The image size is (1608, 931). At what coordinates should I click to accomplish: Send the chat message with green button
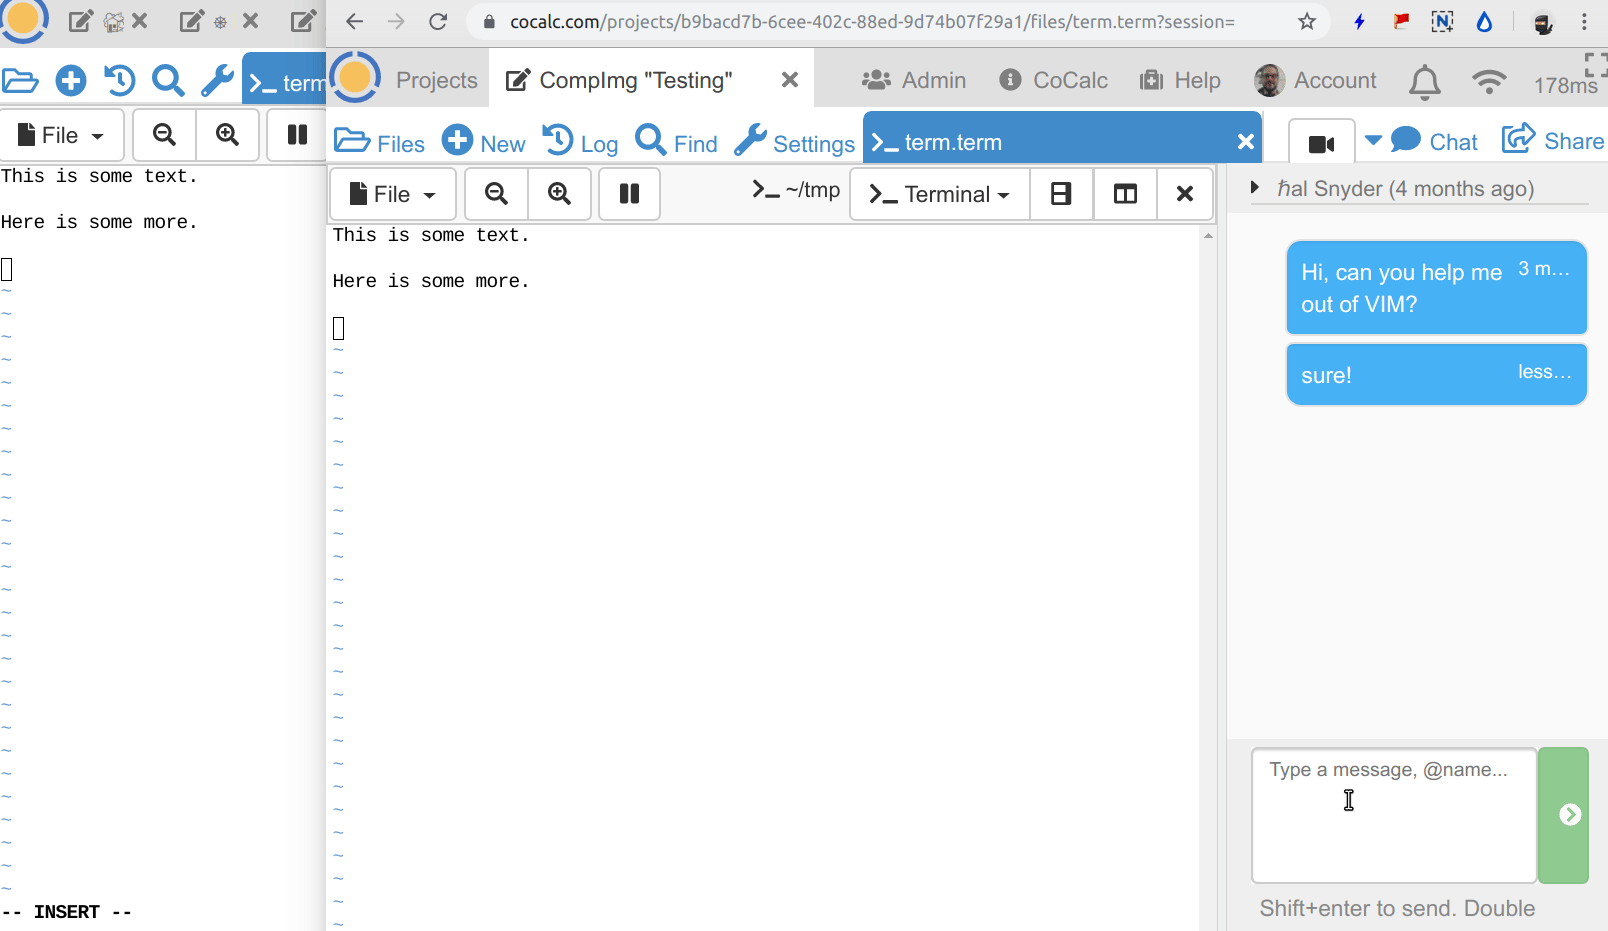1568,815
